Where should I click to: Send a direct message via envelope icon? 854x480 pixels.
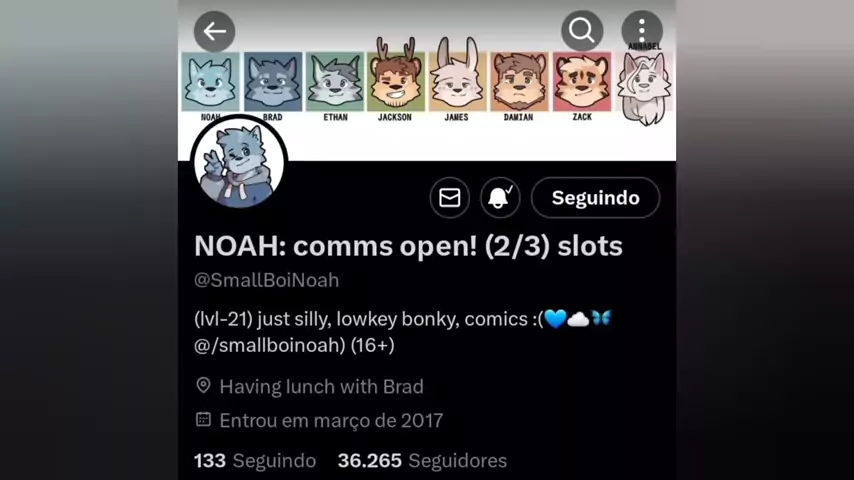pyautogui.click(x=449, y=197)
